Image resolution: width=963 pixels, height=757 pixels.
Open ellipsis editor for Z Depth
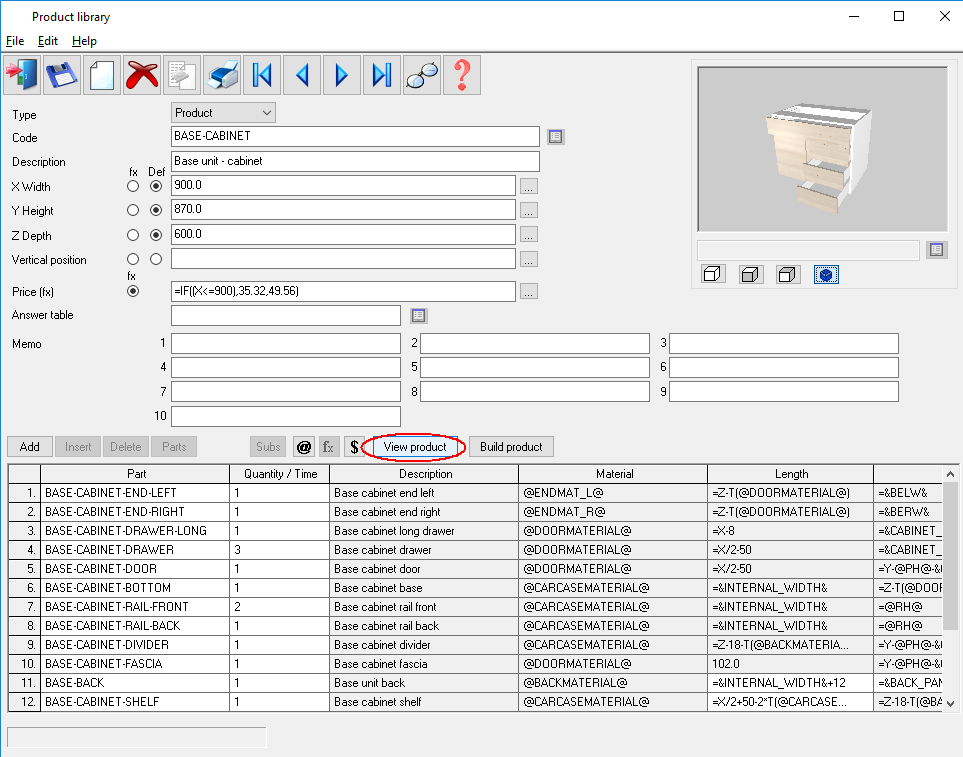click(x=529, y=235)
